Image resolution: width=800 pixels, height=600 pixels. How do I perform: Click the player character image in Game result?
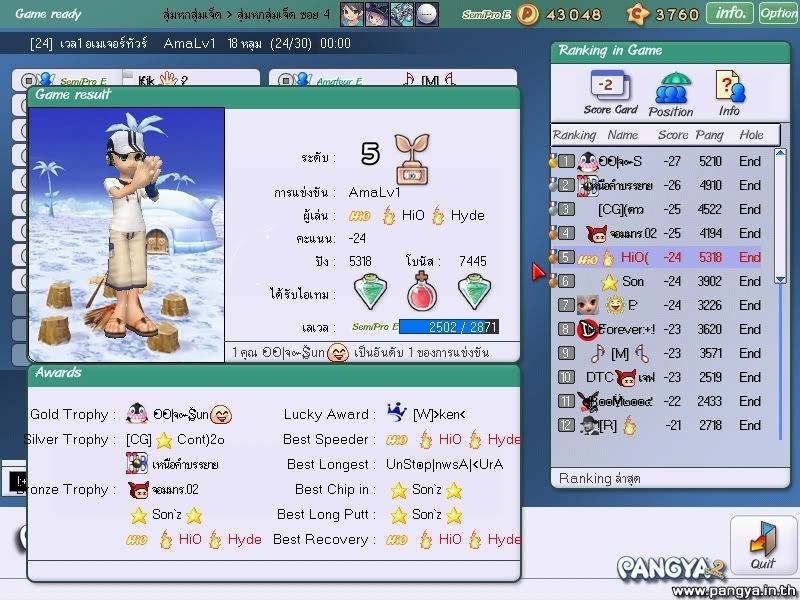pyautogui.click(x=127, y=234)
